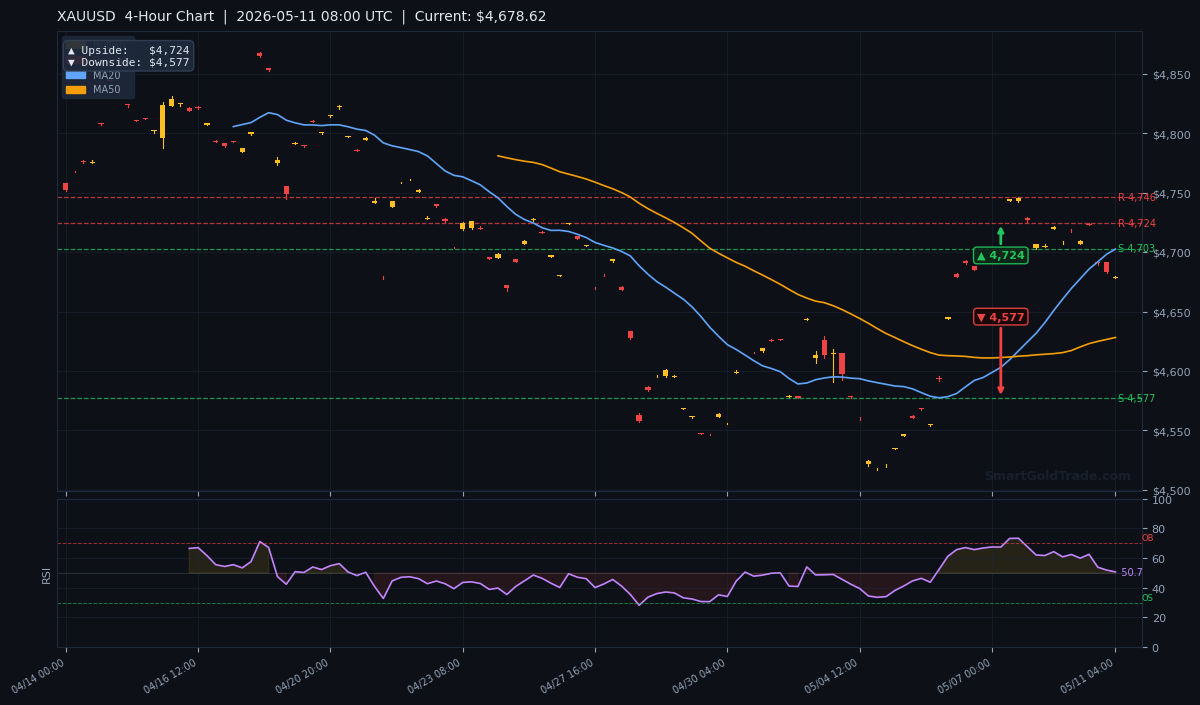Click the $4,650 price axis label
The width and height of the screenshot is (1200, 705).
[x=1171, y=313]
